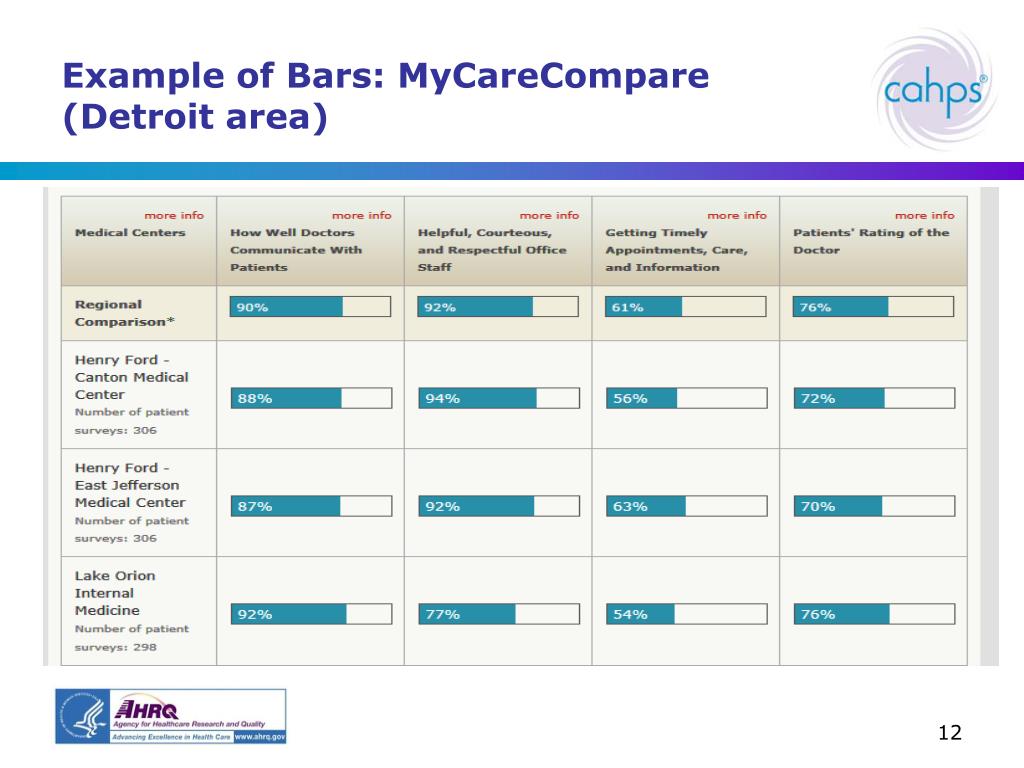Open 'more info' for How Well Doctors Communicate

point(361,215)
